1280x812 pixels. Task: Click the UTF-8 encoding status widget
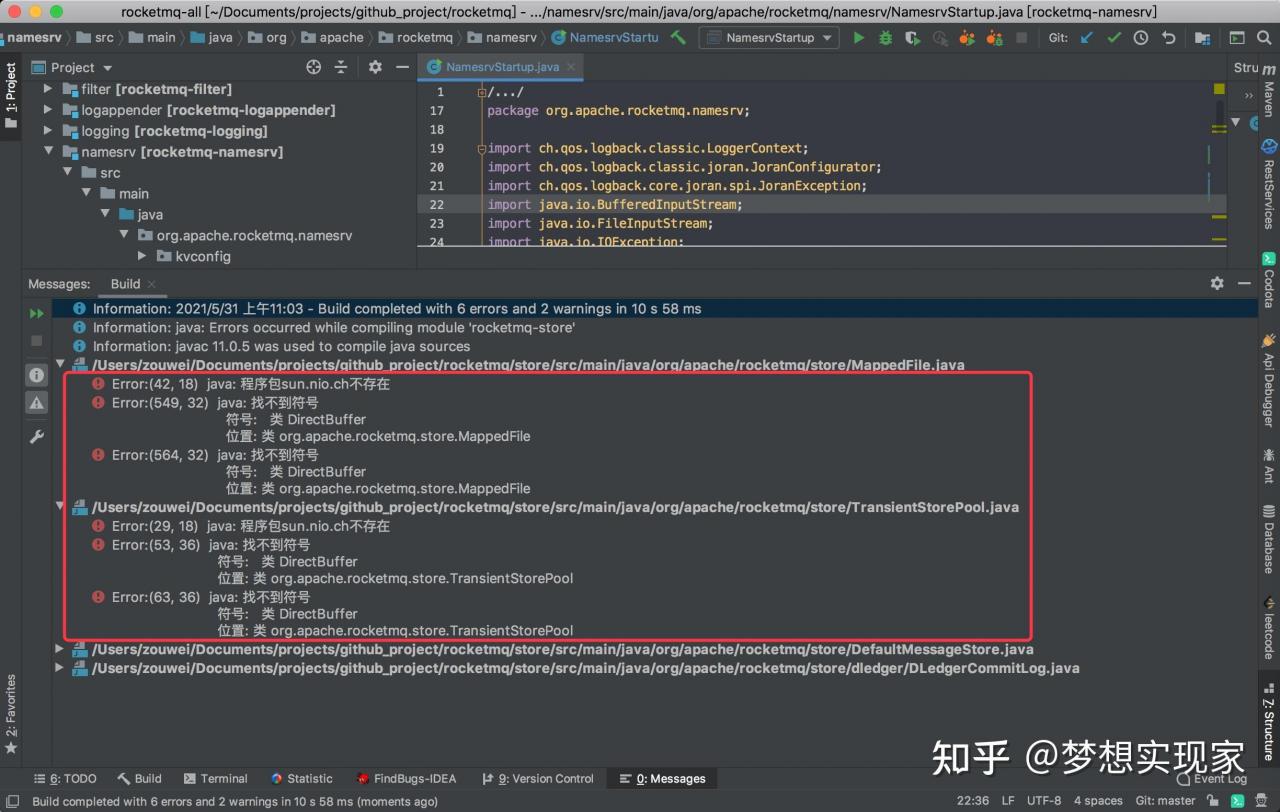point(1044,800)
